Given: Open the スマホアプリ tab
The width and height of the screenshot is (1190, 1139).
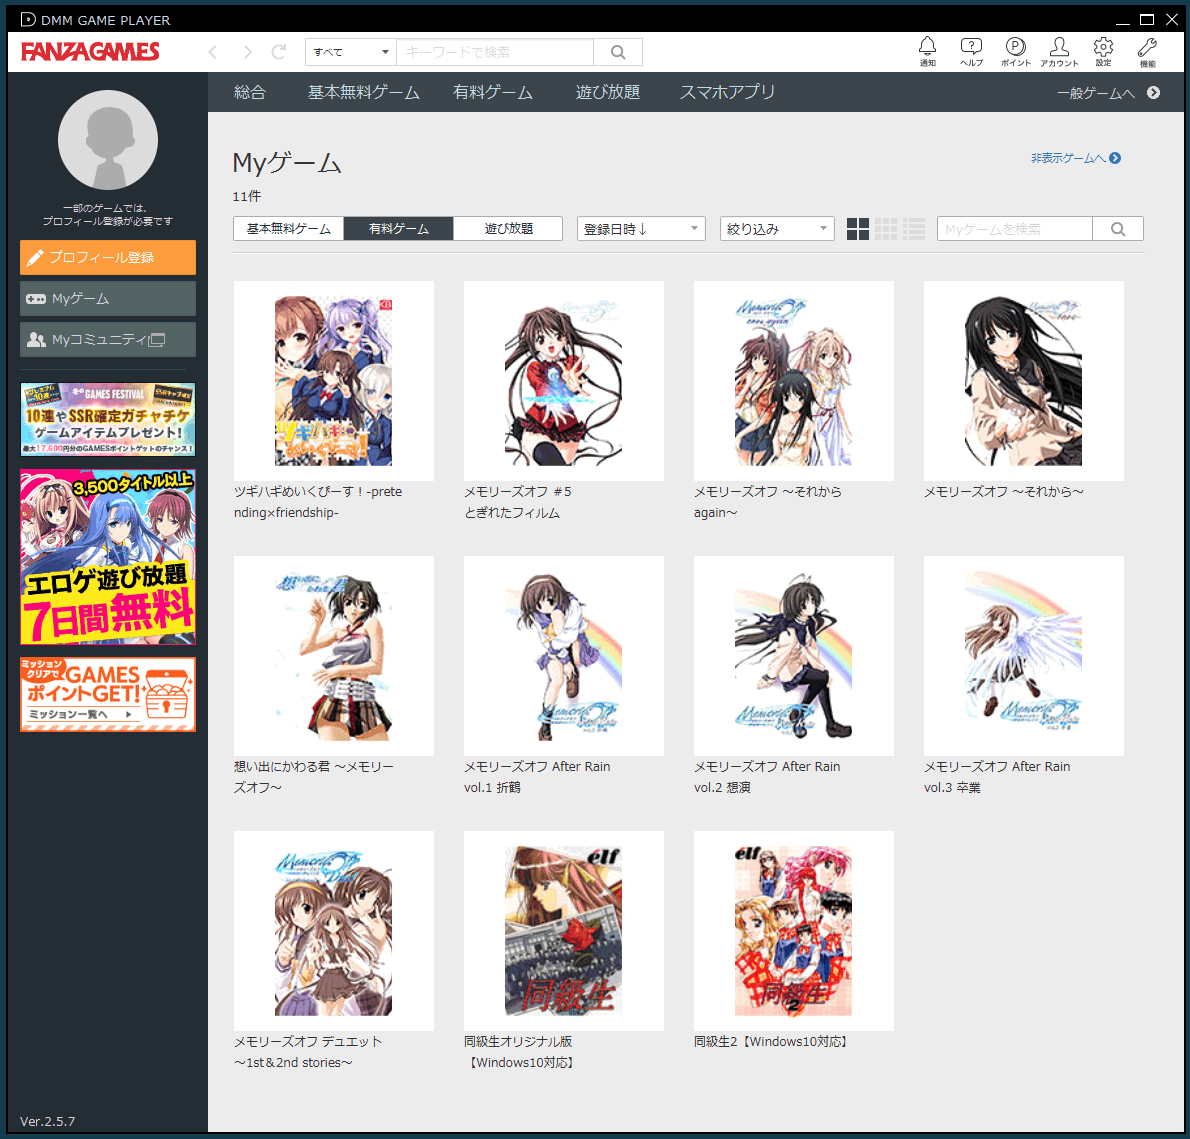Looking at the screenshot, I should [x=727, y=93].
